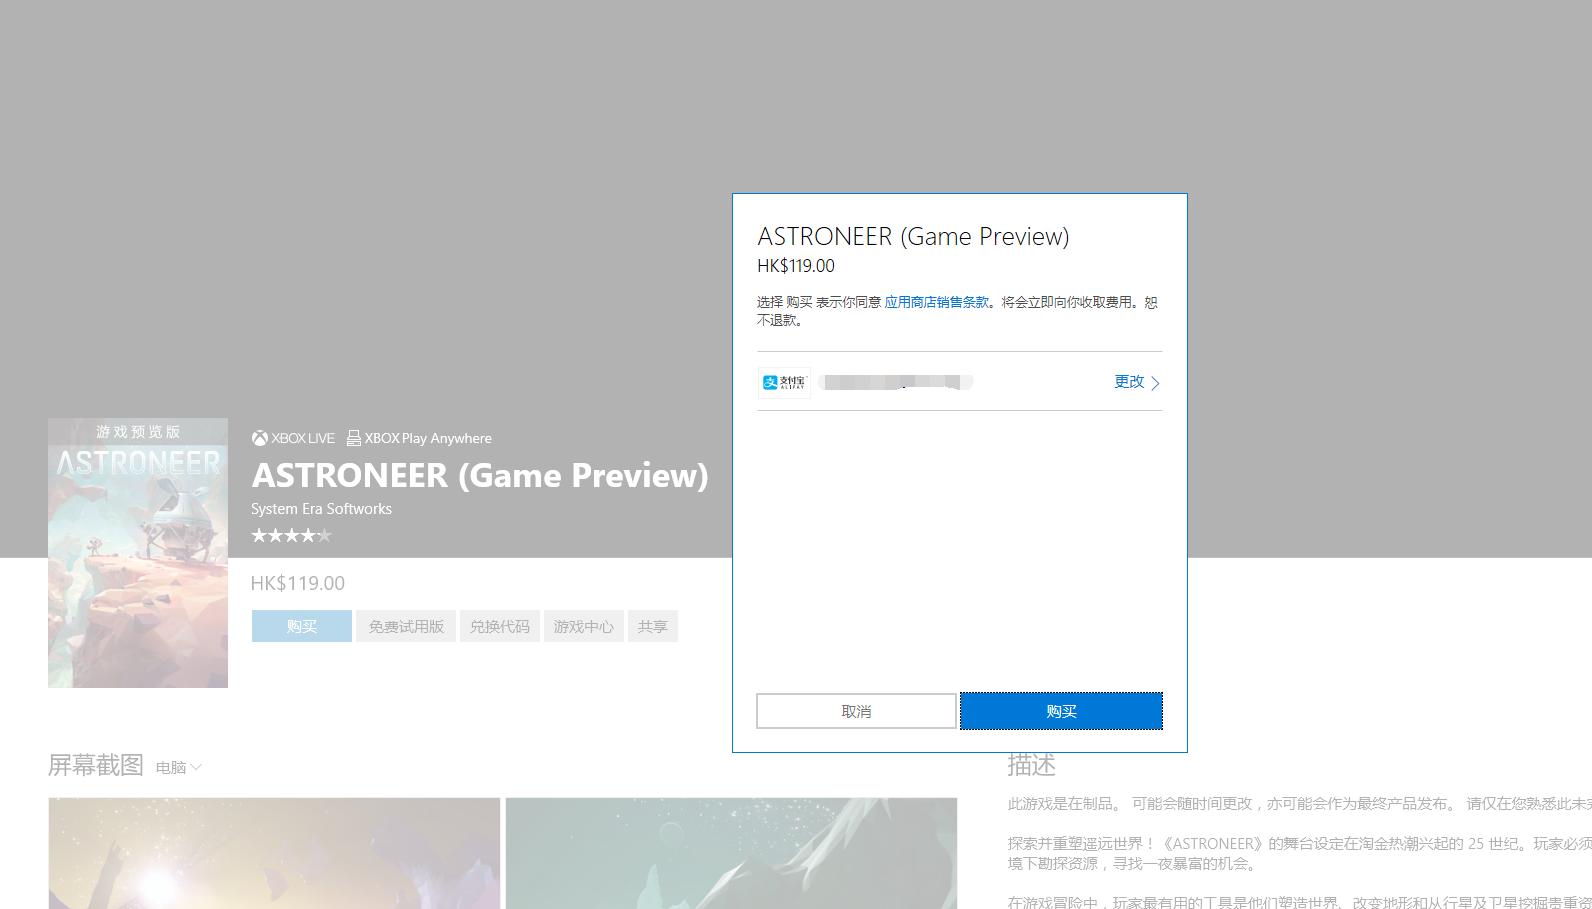The width and height of the screenshot is (1592, 909).
Task: Click the Xbox Play Anywhere icon
Action: pos(353,438)
